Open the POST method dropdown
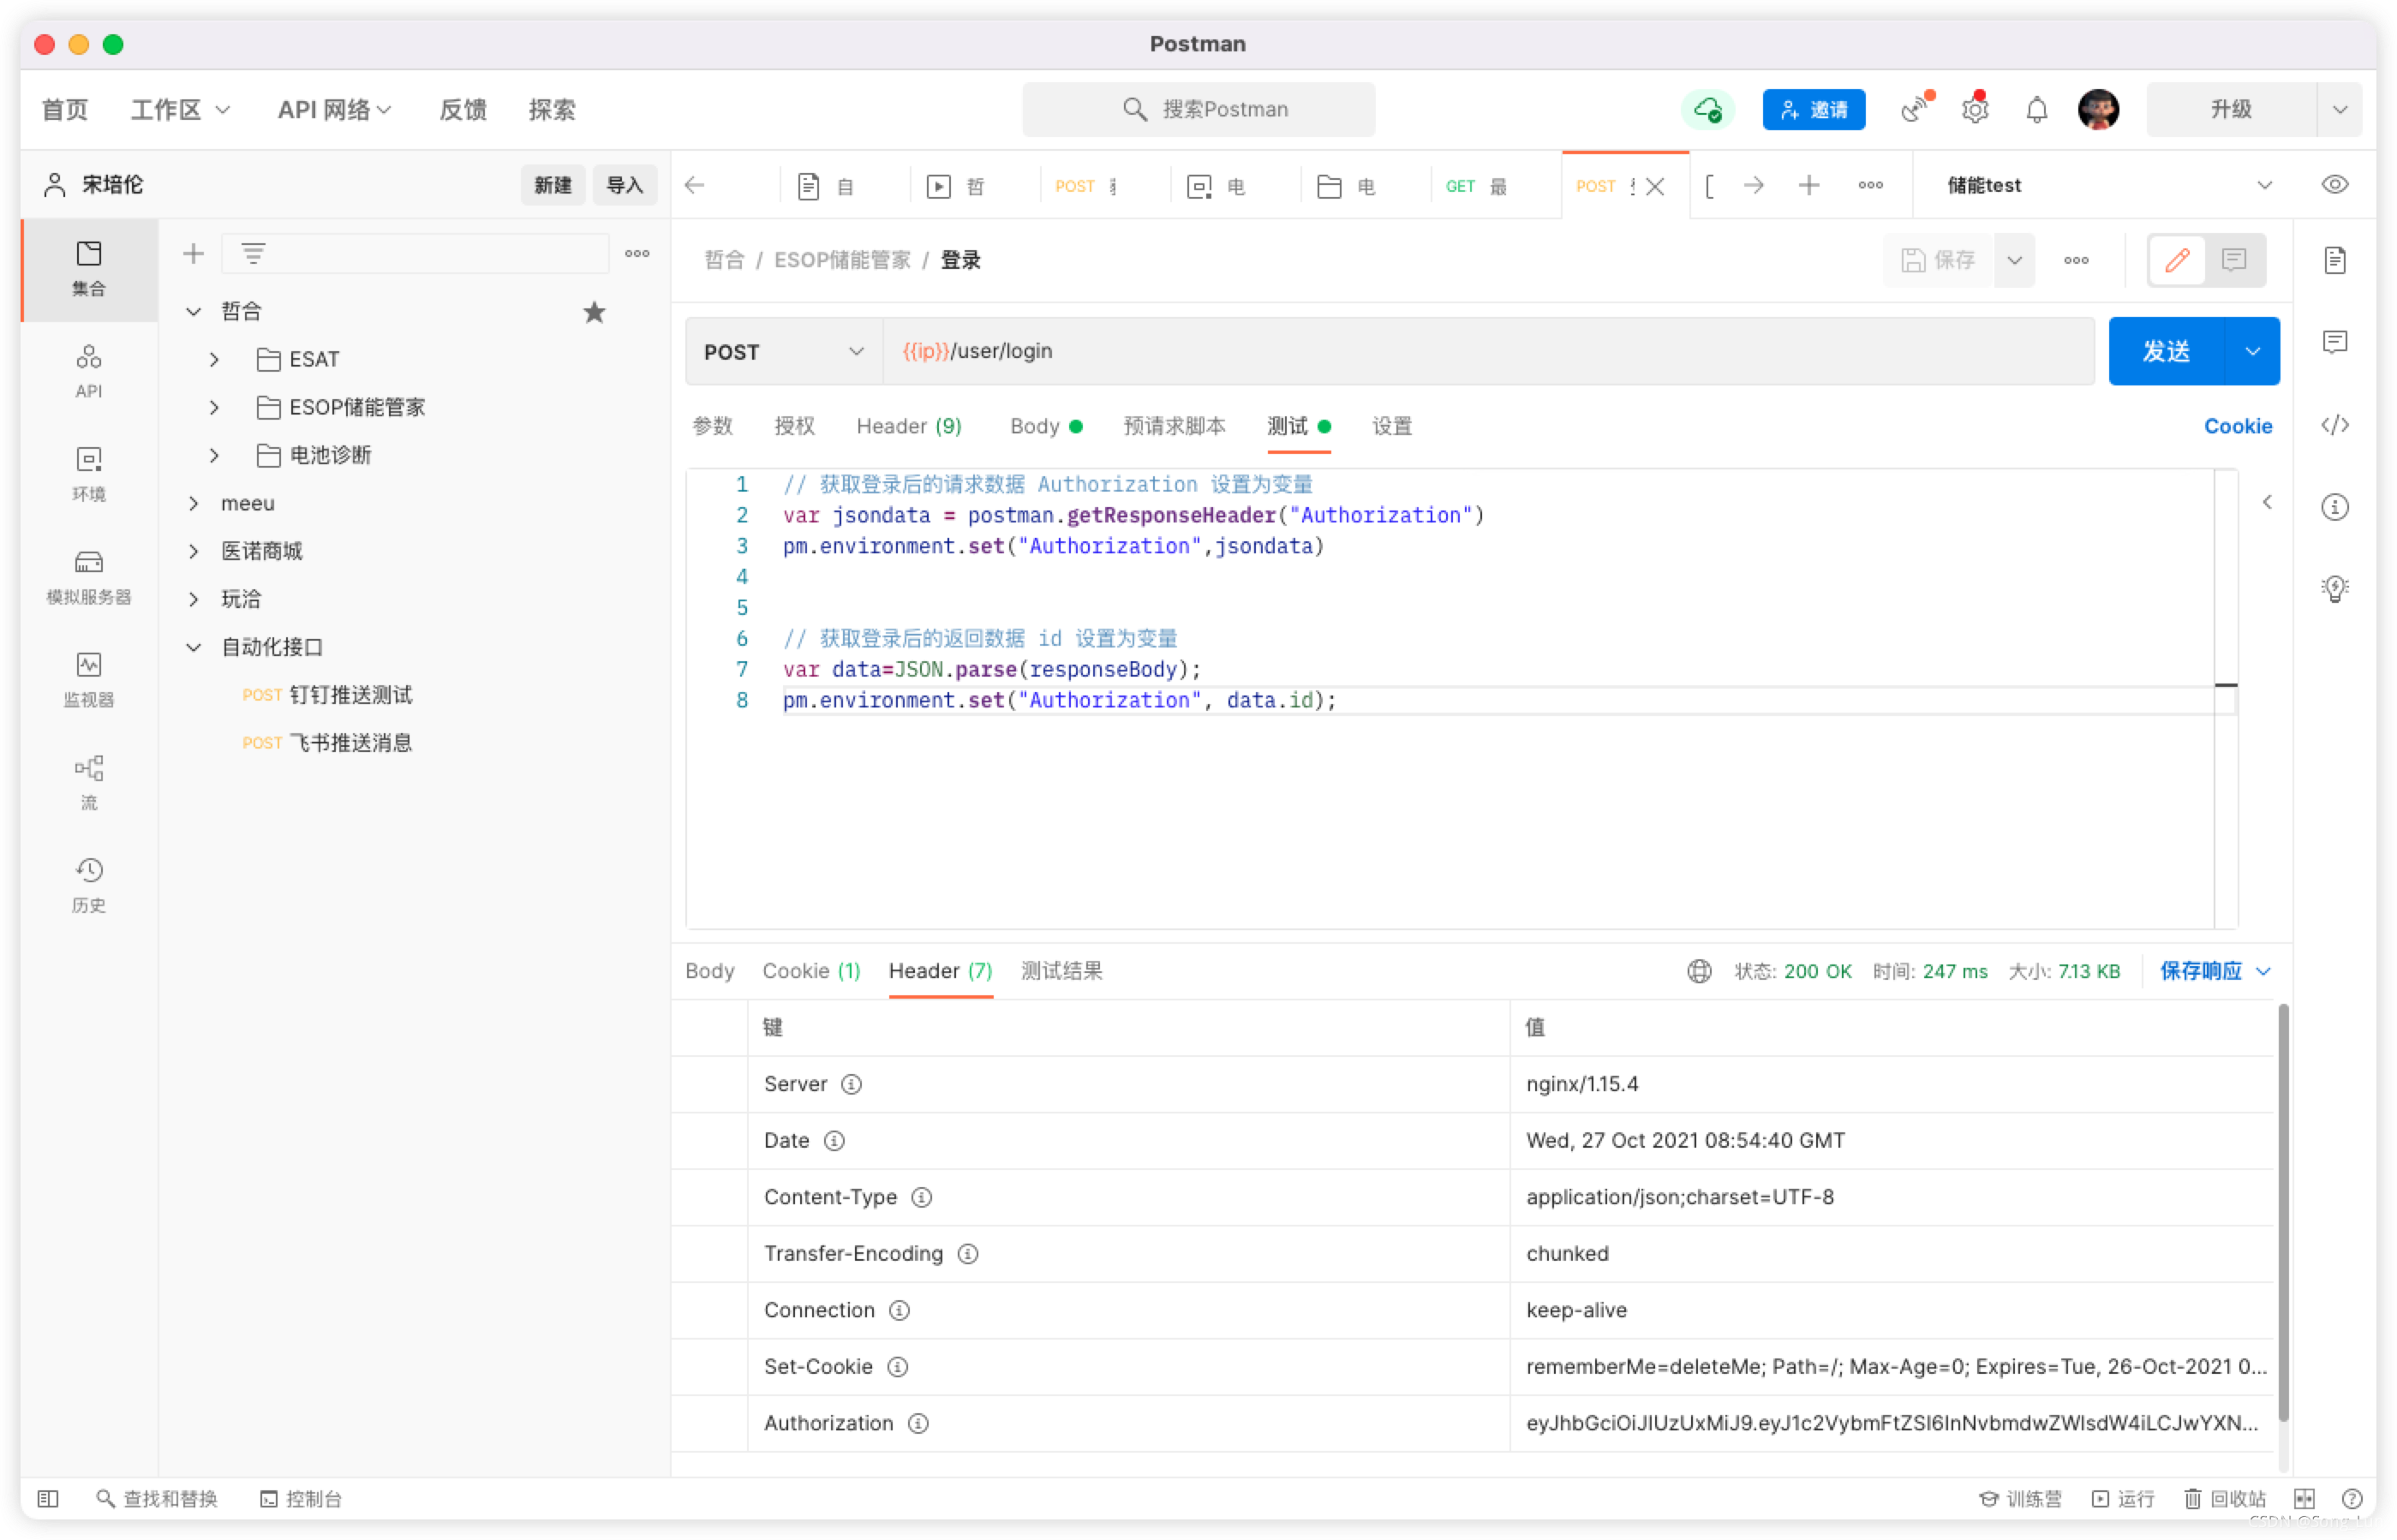2397x1540 pixels. point(782,351)
